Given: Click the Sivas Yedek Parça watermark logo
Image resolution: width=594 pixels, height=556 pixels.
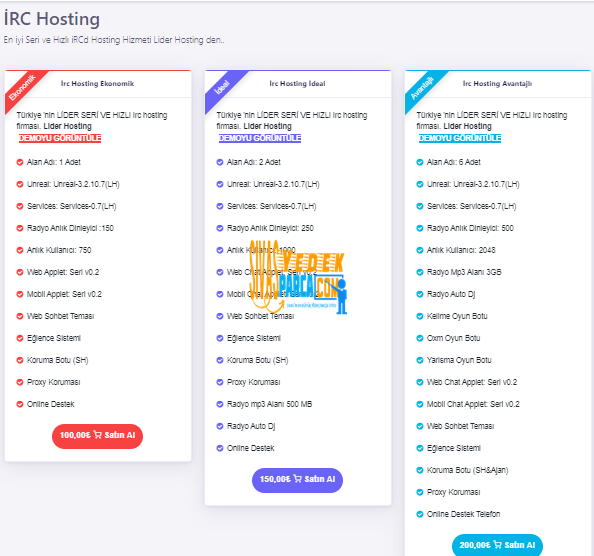Looking at the screenshot, I should [297, 278].
